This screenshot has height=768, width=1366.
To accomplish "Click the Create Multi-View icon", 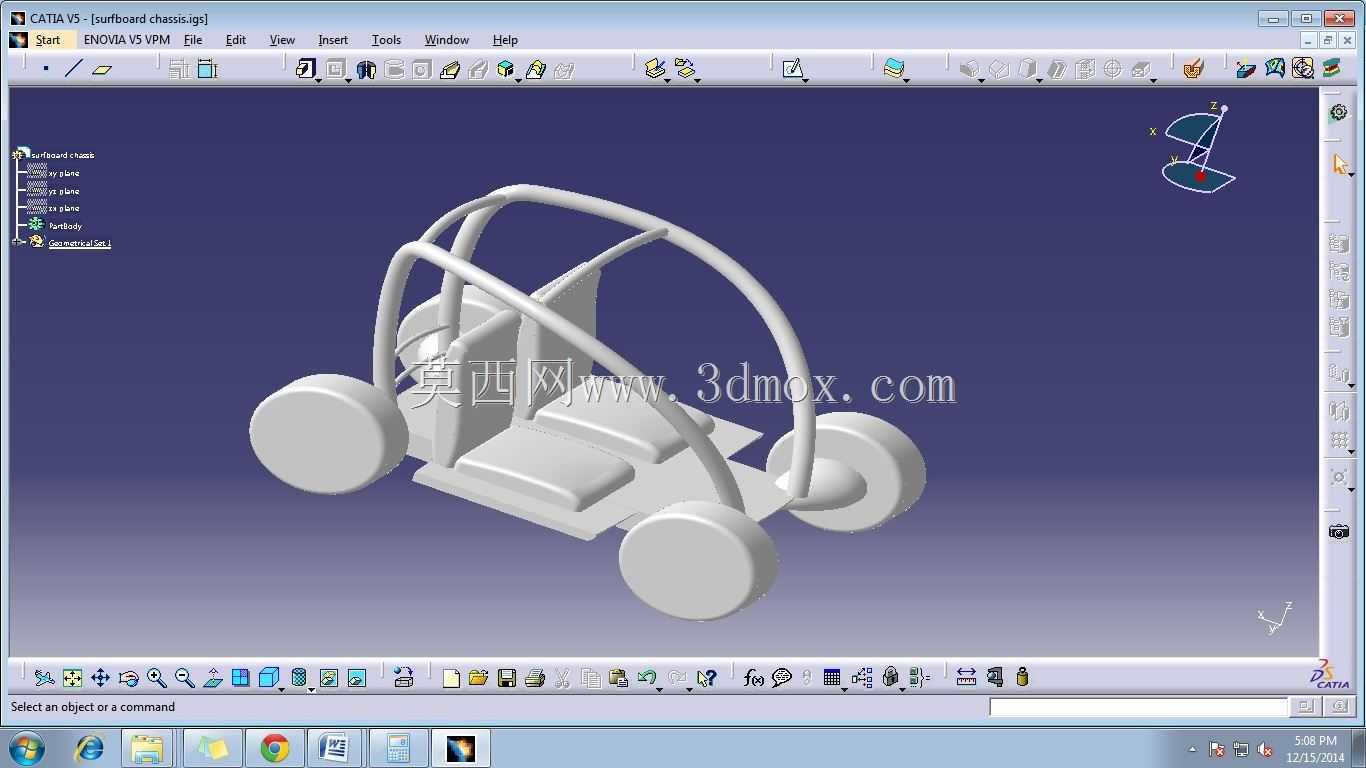I will (x=241, y=678).
